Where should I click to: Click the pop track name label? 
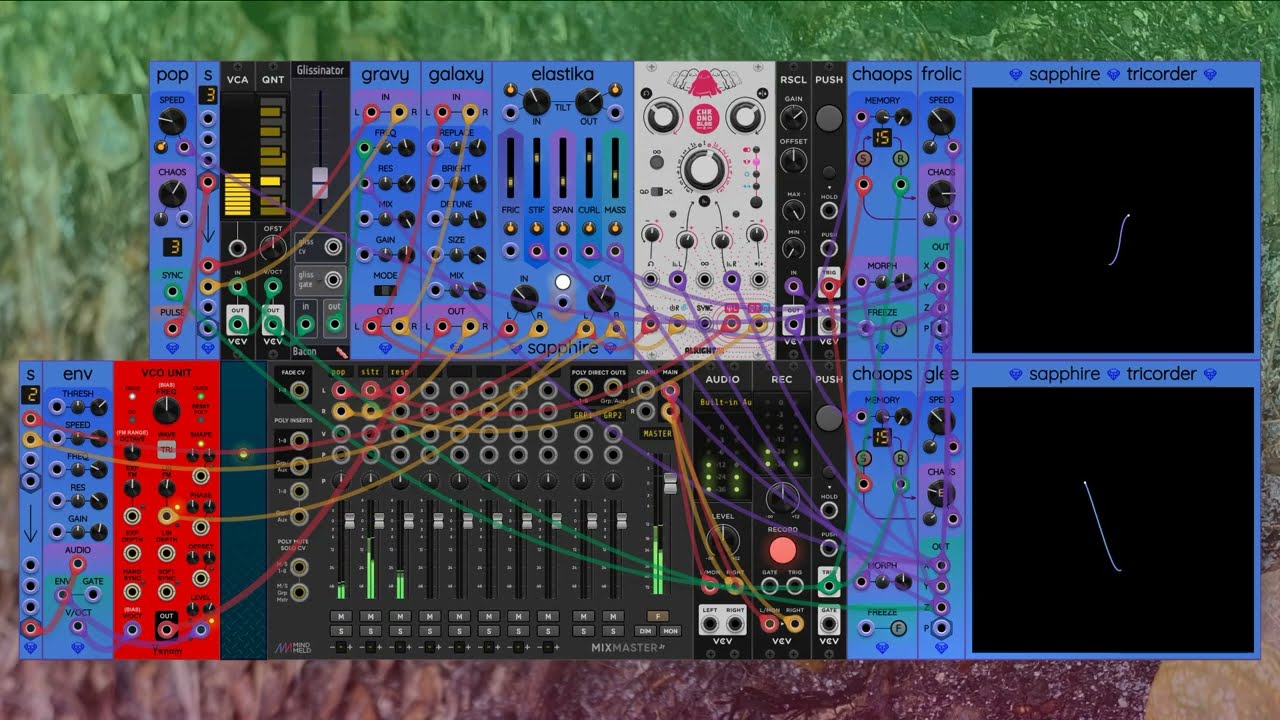(341, 372)
